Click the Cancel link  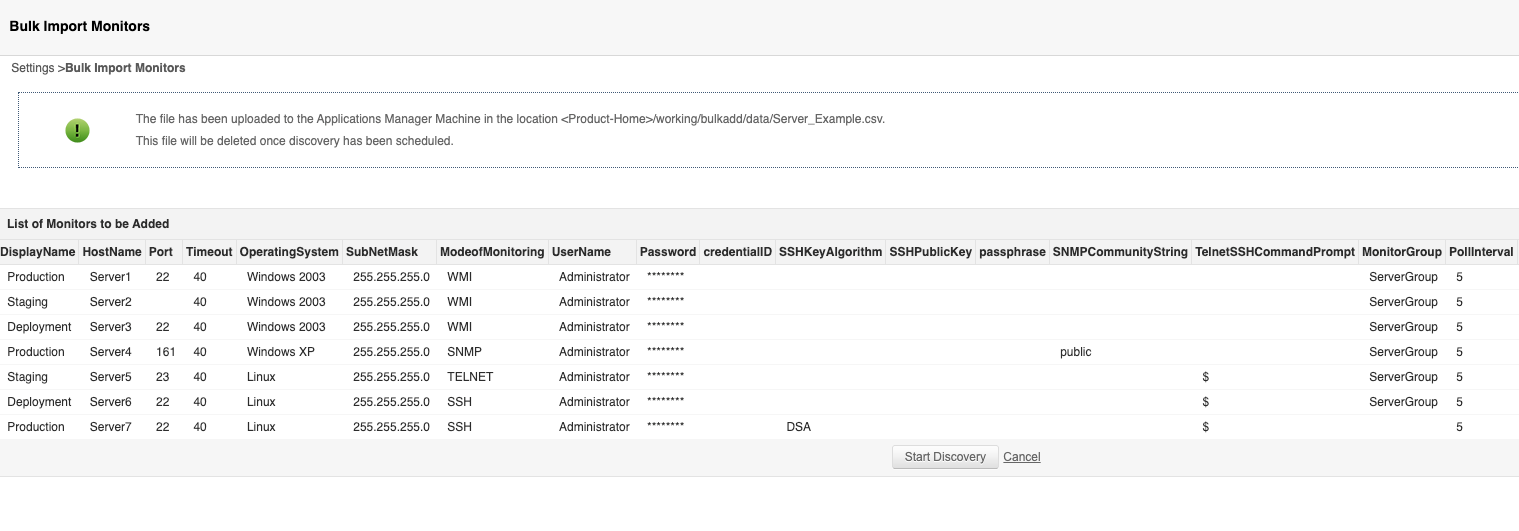point(1022,457)
